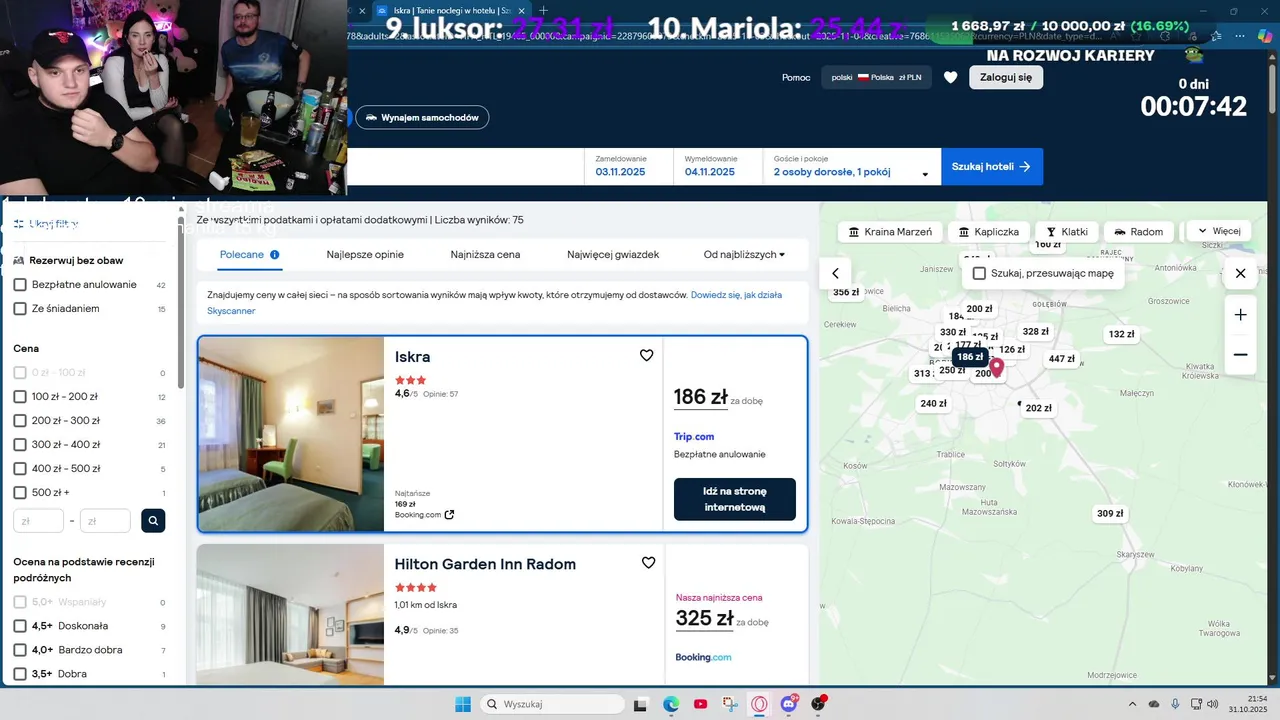1280x720 pixels.
Task: Select Kapliczka map chip
Action: coord(988,232)
